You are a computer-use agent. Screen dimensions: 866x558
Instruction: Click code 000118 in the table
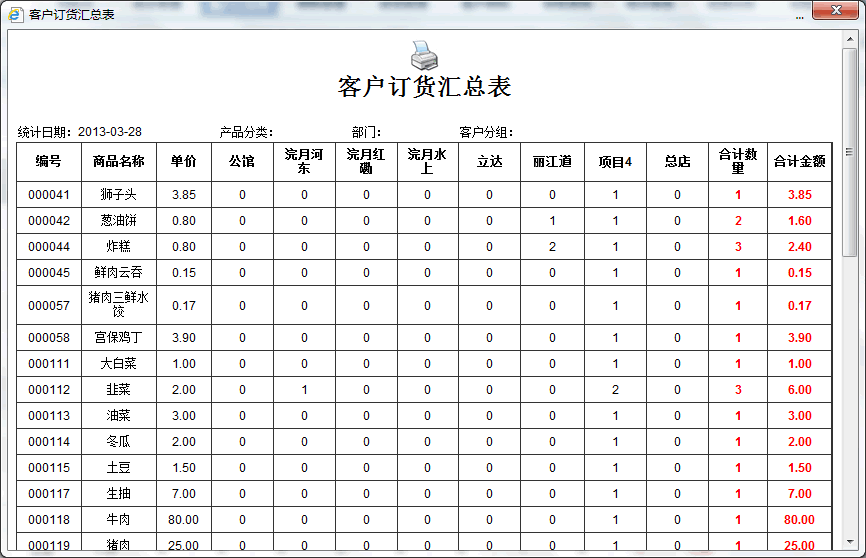49,519
